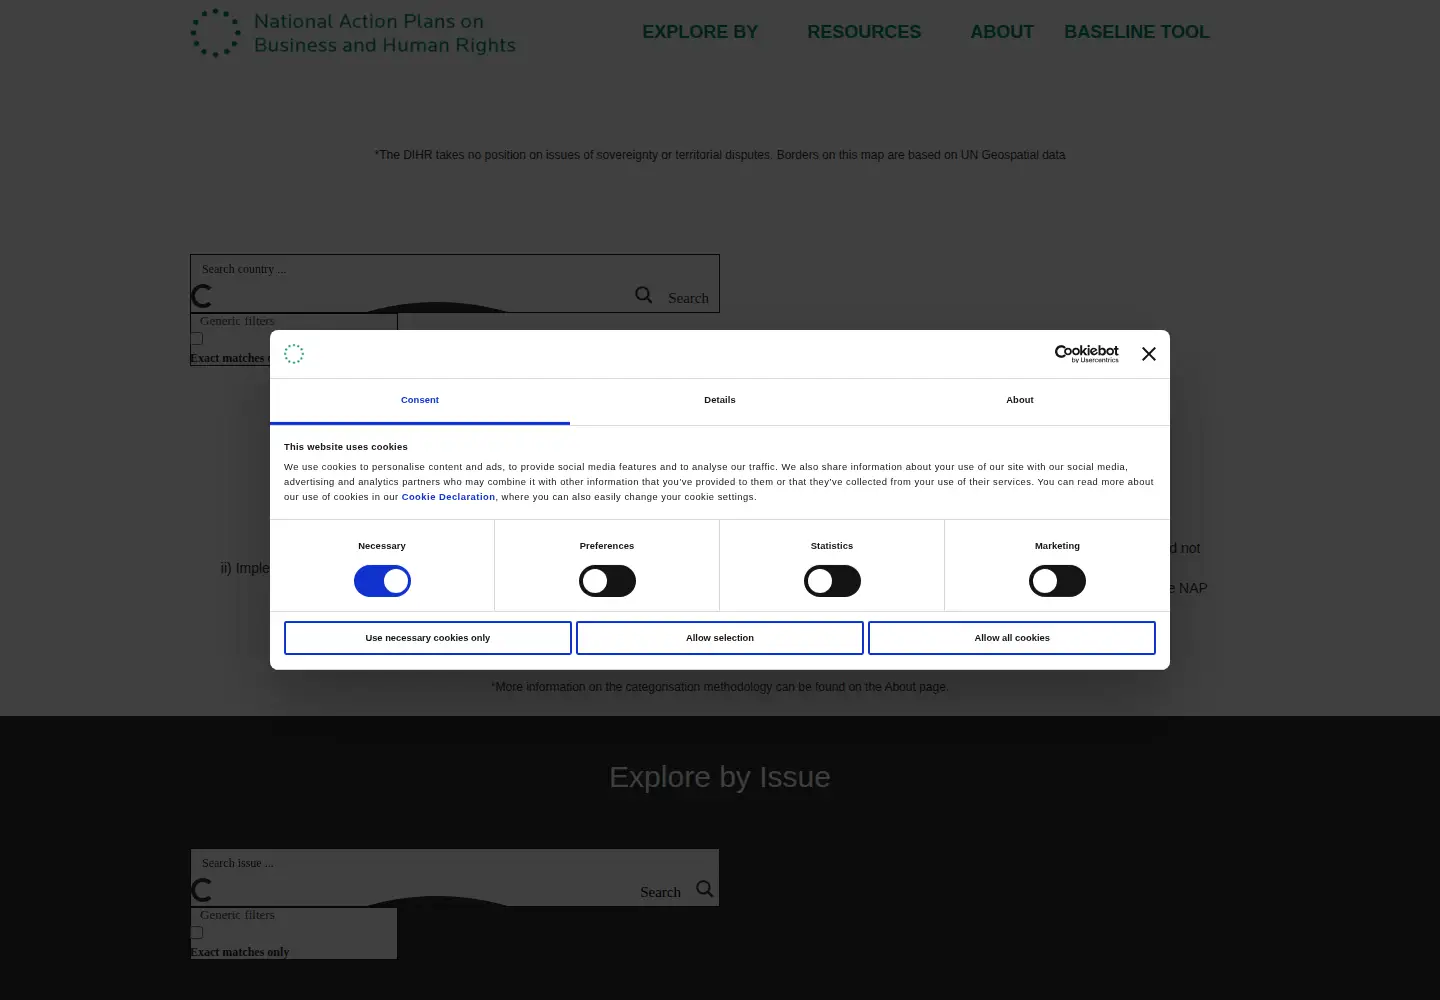Enable the Marketing cookies switch

pos(1057,581)
